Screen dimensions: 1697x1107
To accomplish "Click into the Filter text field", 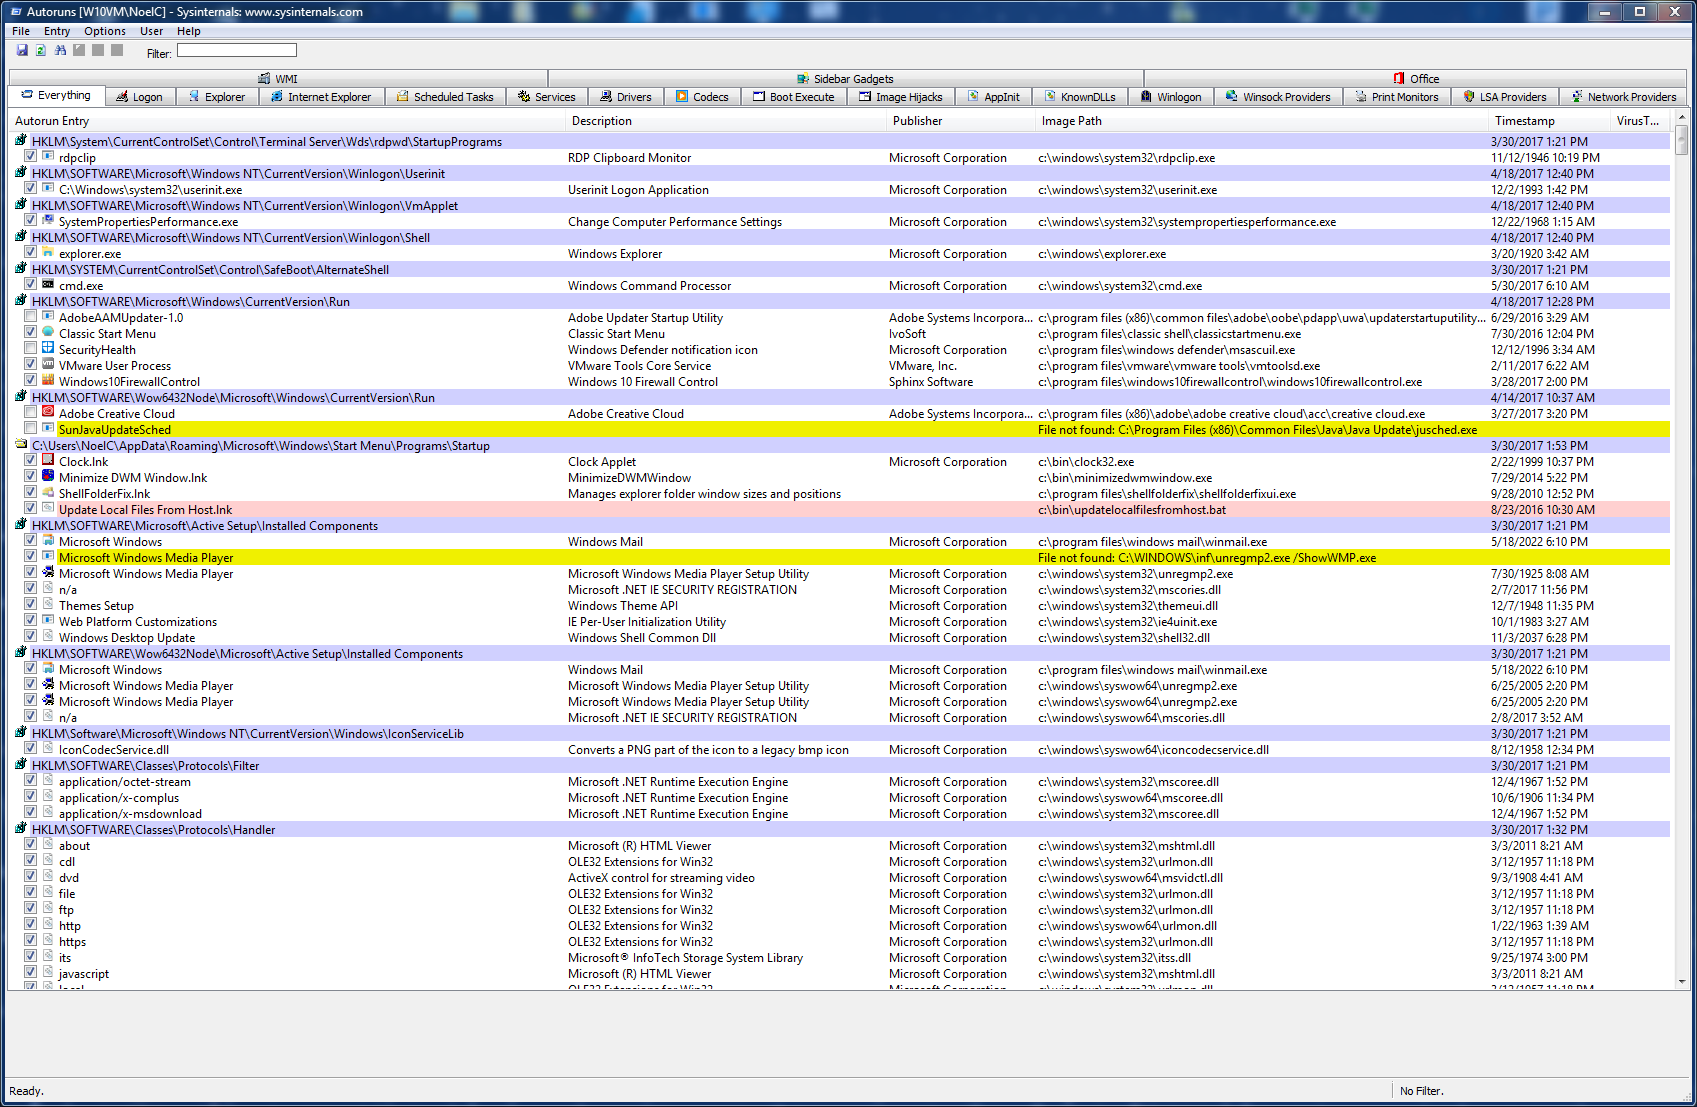I will pos(237,51).
